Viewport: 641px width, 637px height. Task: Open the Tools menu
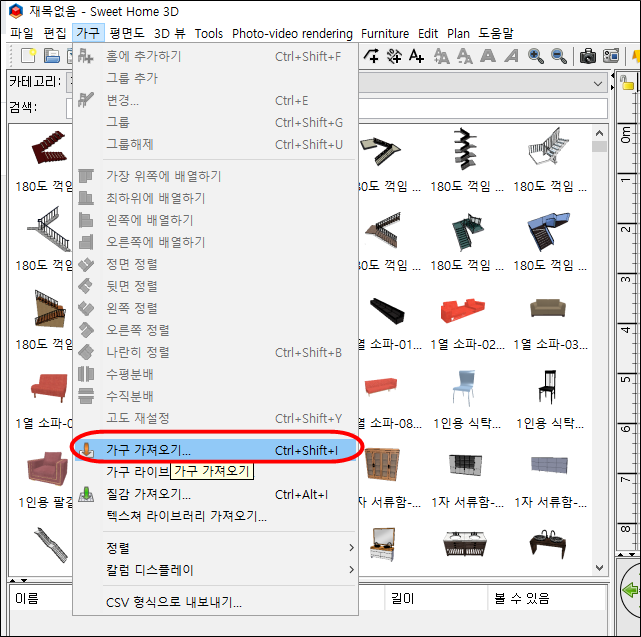[x=208, y=33]
